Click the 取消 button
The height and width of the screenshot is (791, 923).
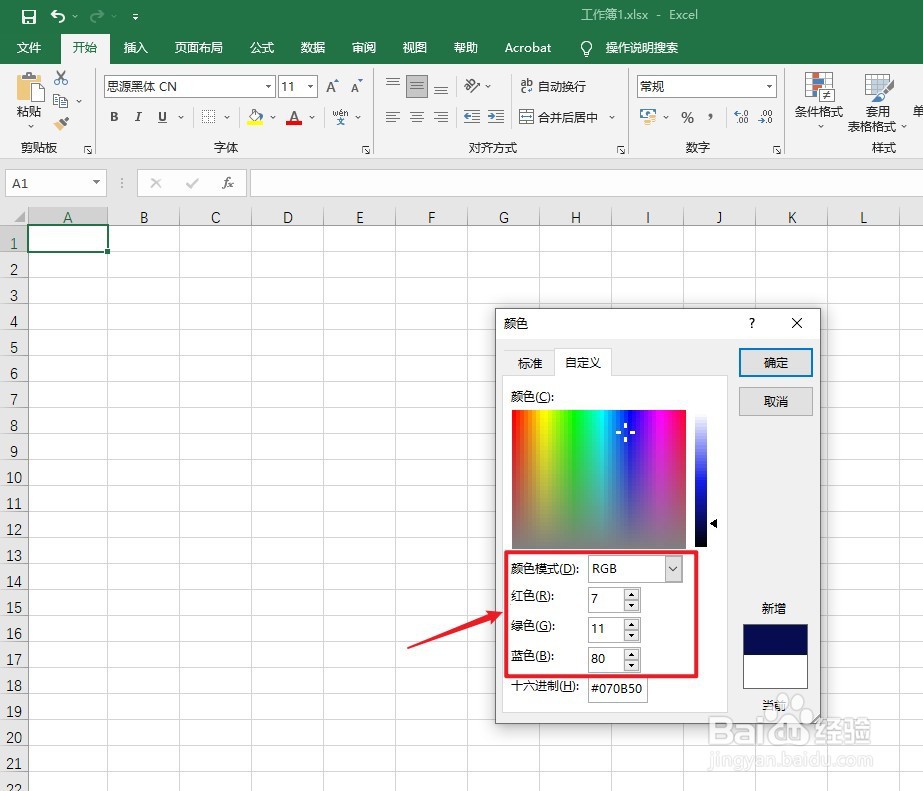[x=775, y=401]
